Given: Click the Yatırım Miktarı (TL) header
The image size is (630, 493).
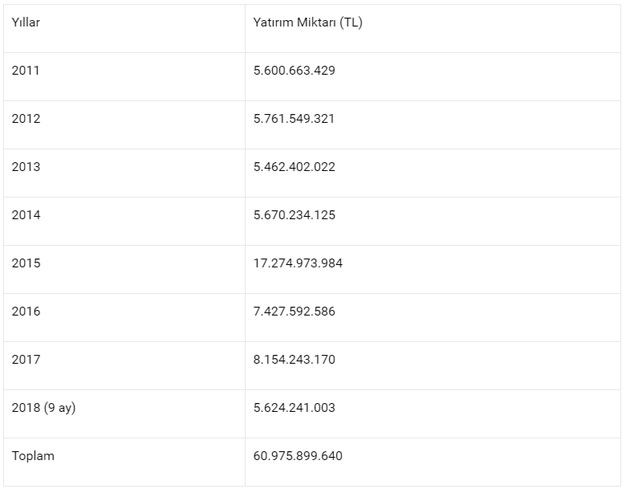Looking at the screenshot, I should coord(308,23).
